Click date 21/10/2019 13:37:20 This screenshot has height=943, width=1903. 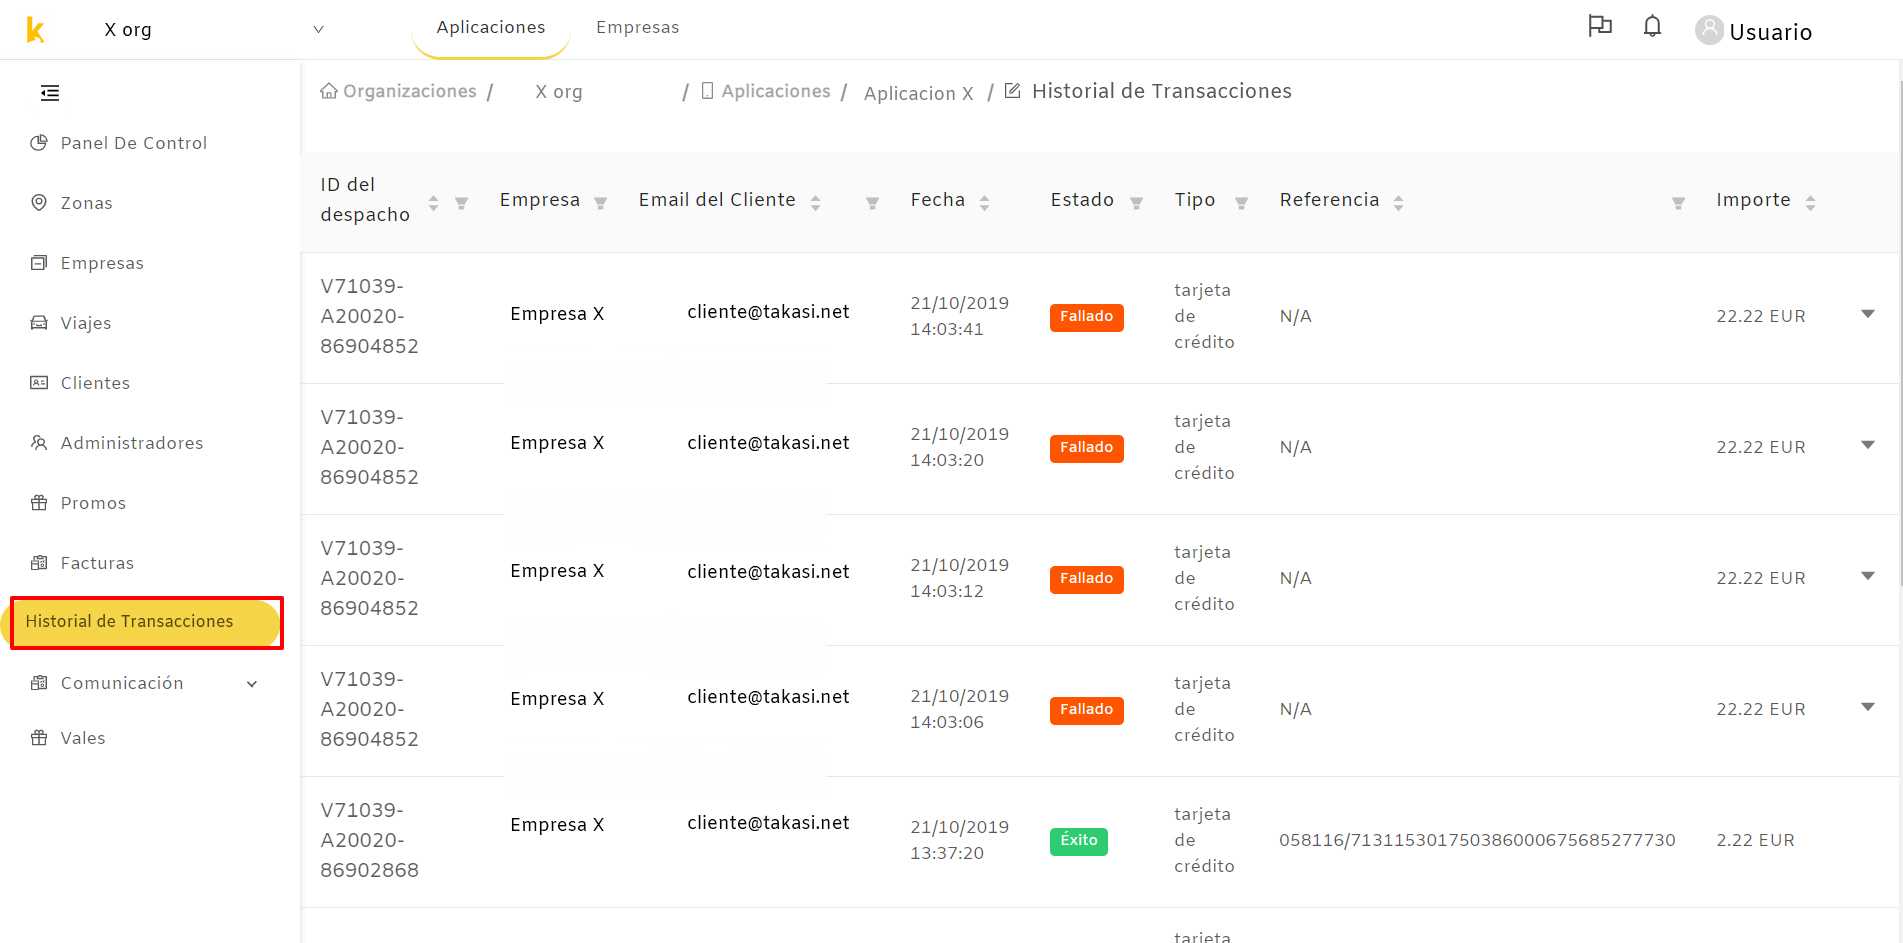(x=959, y=840)
